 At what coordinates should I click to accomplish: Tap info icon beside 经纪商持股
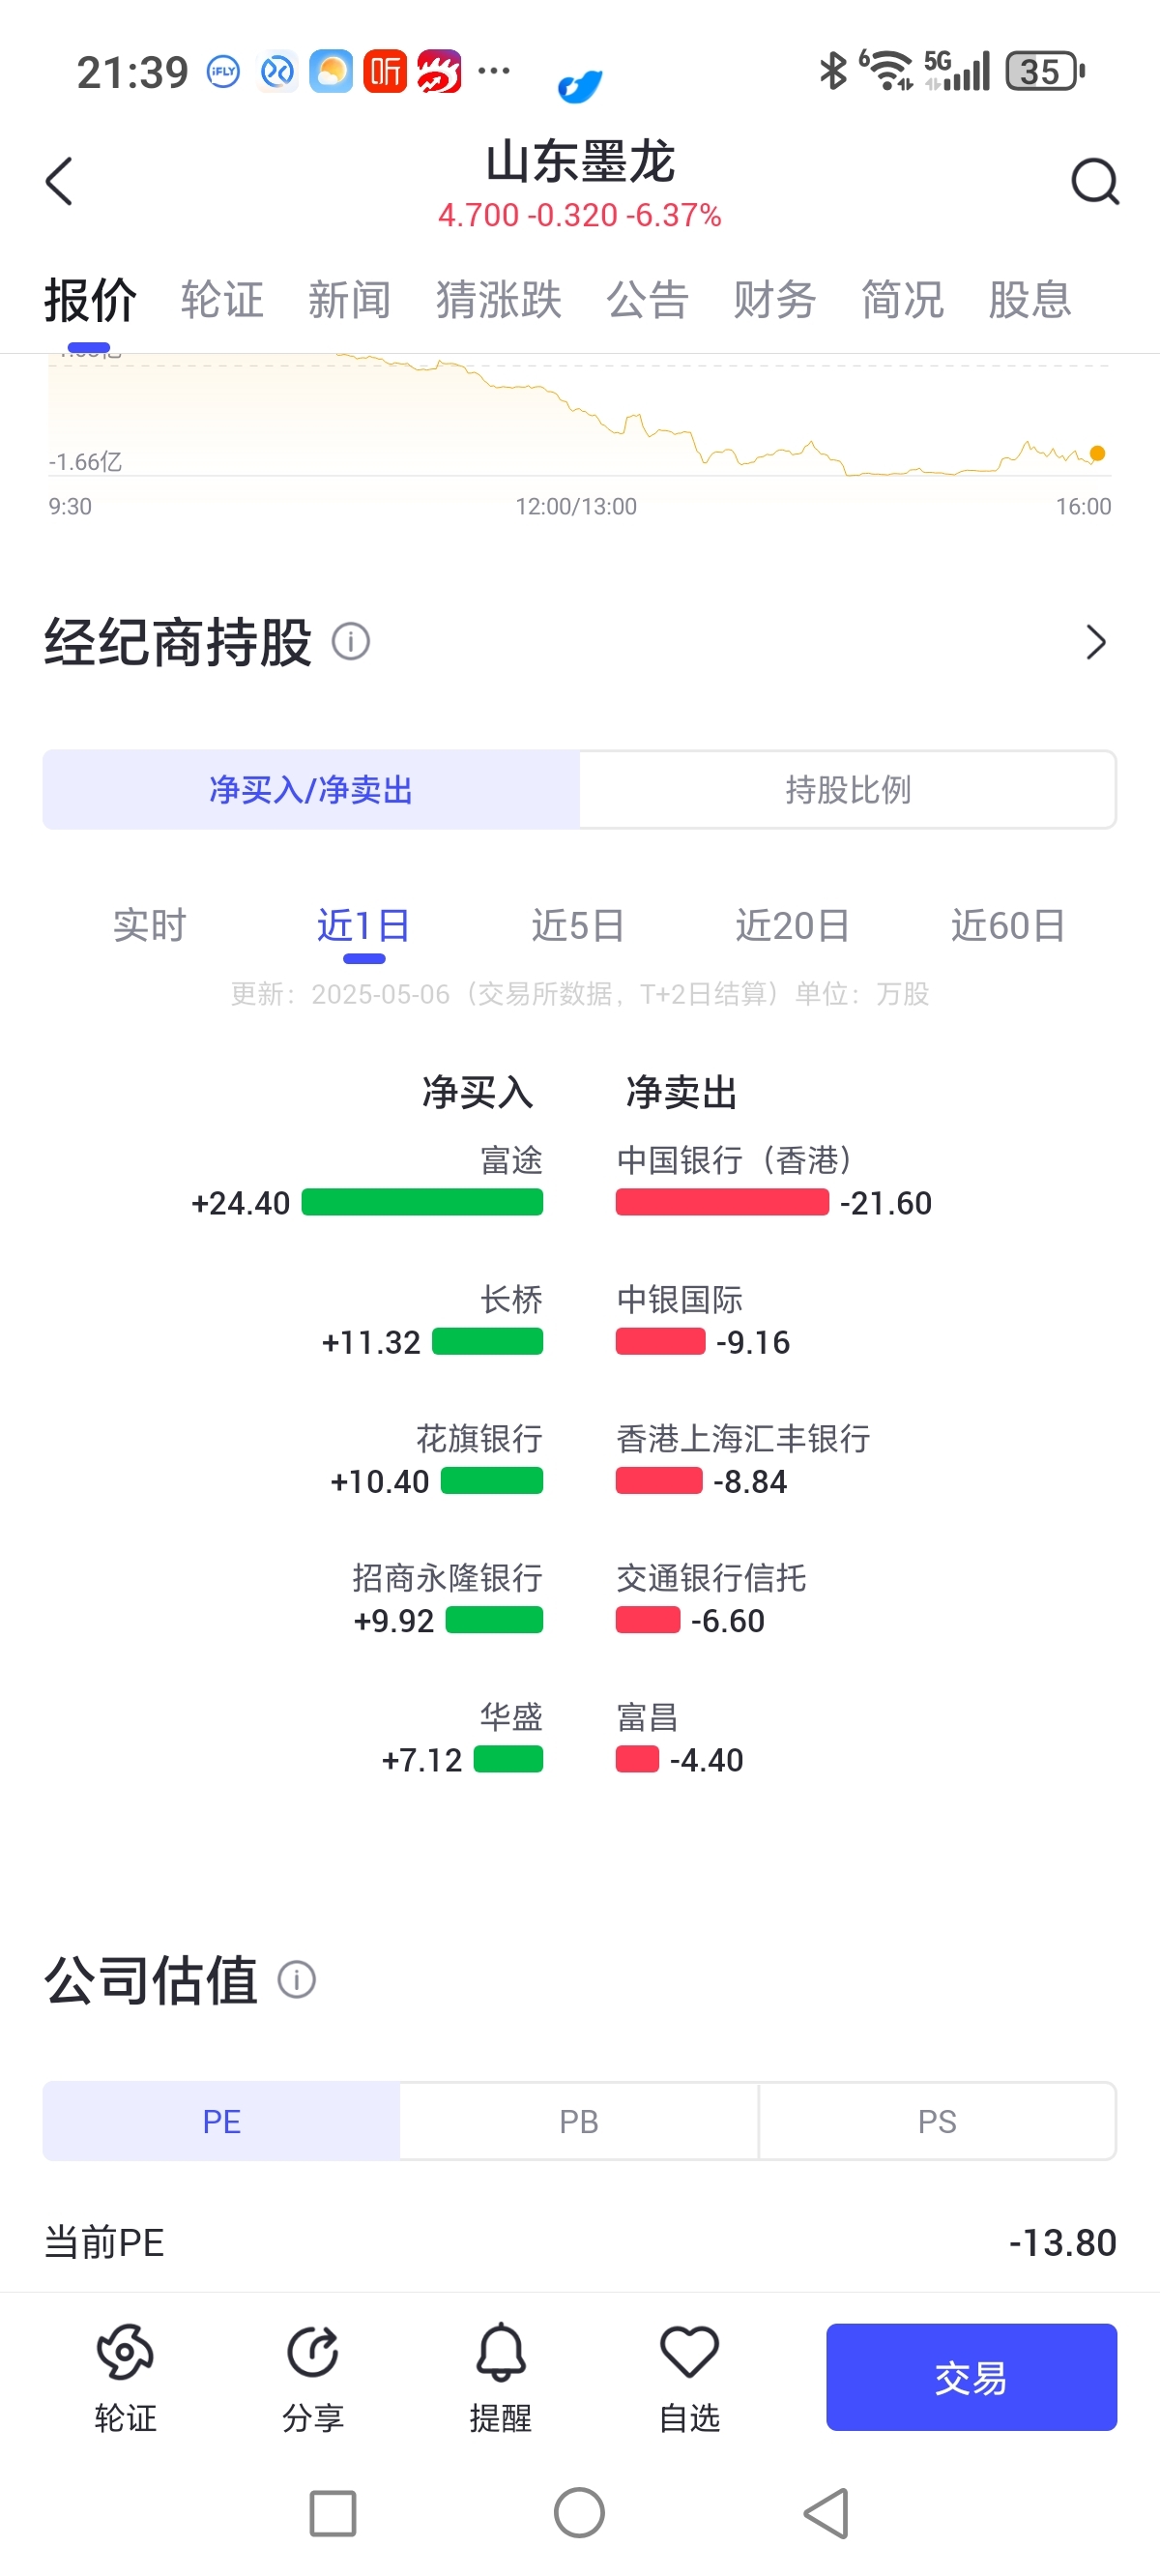click(x=351, y=641)
